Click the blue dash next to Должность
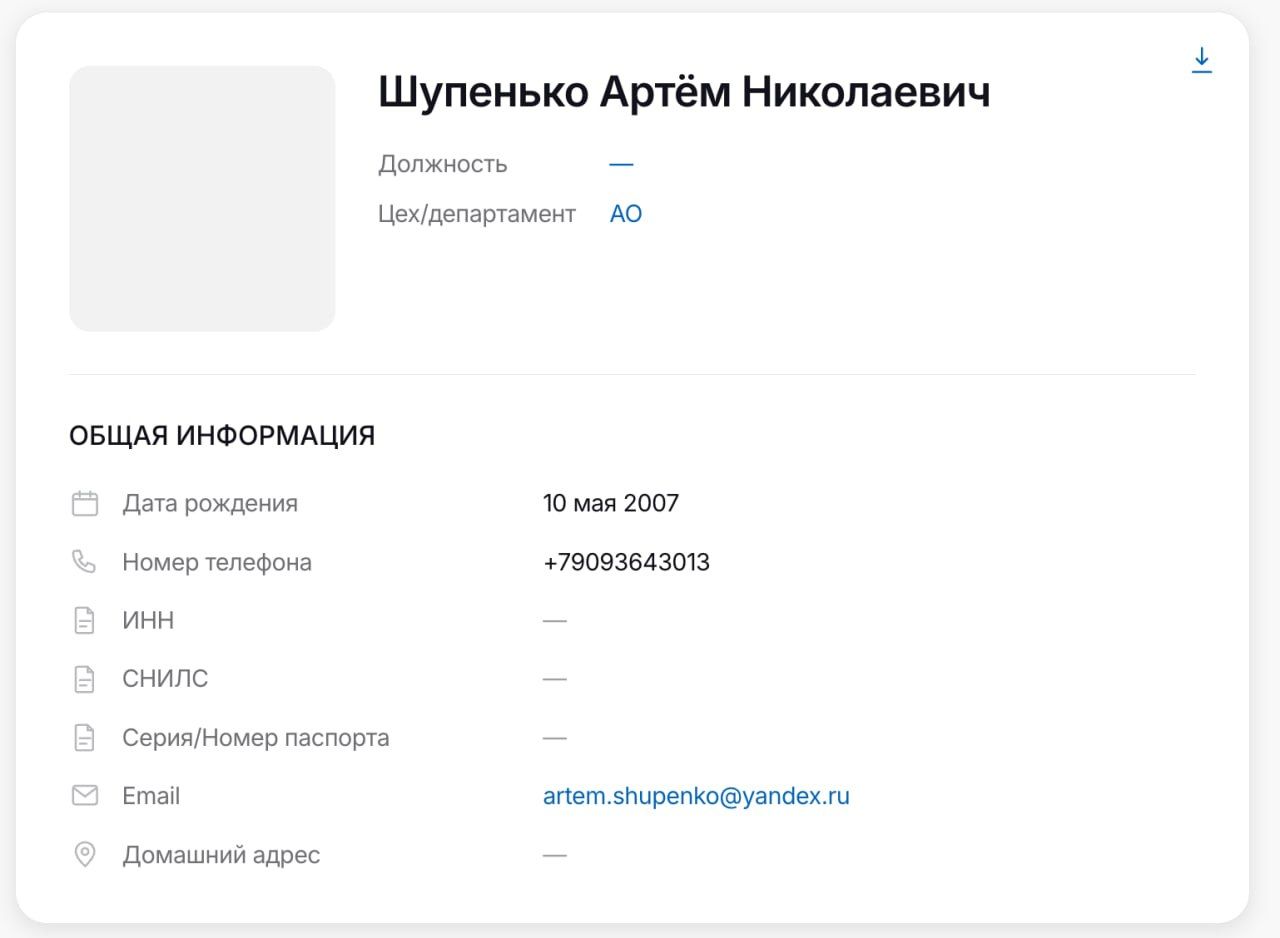The image size is (1280, 938). pos(621,164)
